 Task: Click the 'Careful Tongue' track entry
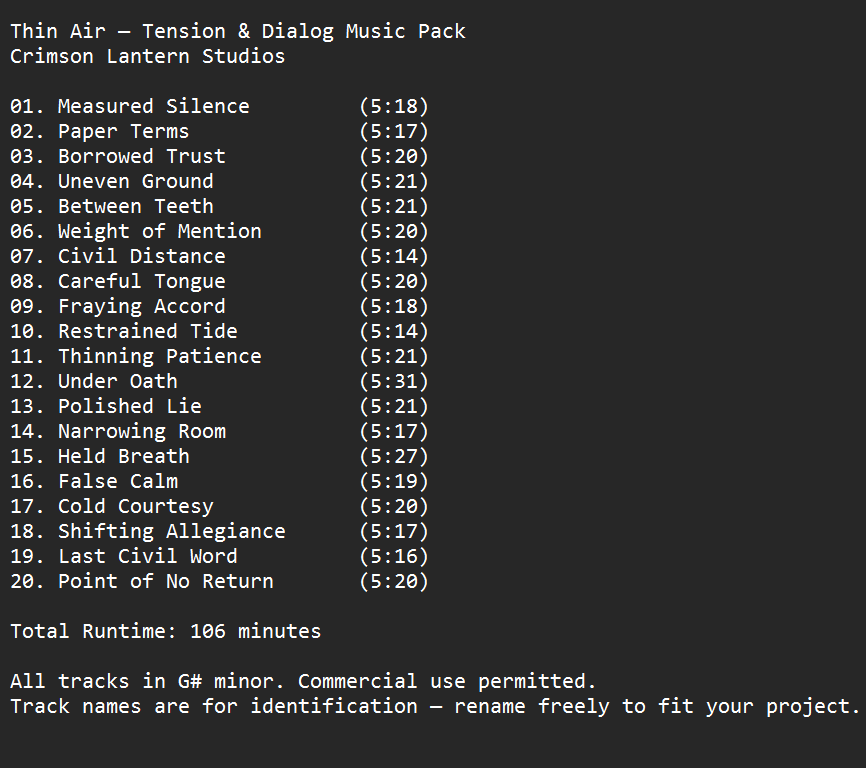[x=141, y=281]
